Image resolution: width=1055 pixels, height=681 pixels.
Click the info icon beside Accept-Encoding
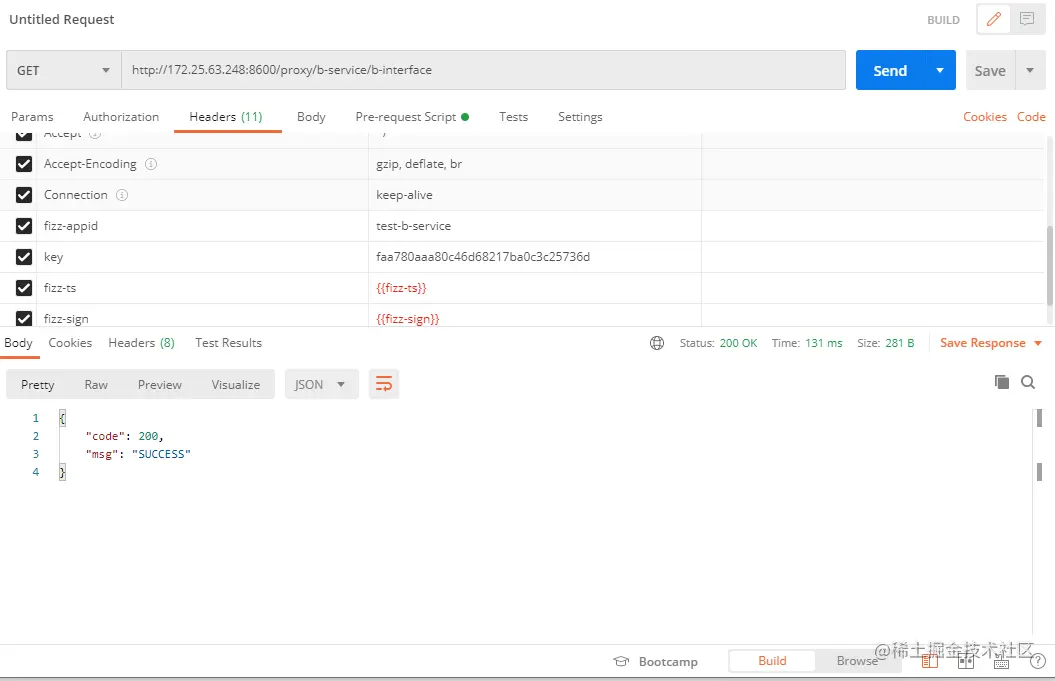coord(151,164)
